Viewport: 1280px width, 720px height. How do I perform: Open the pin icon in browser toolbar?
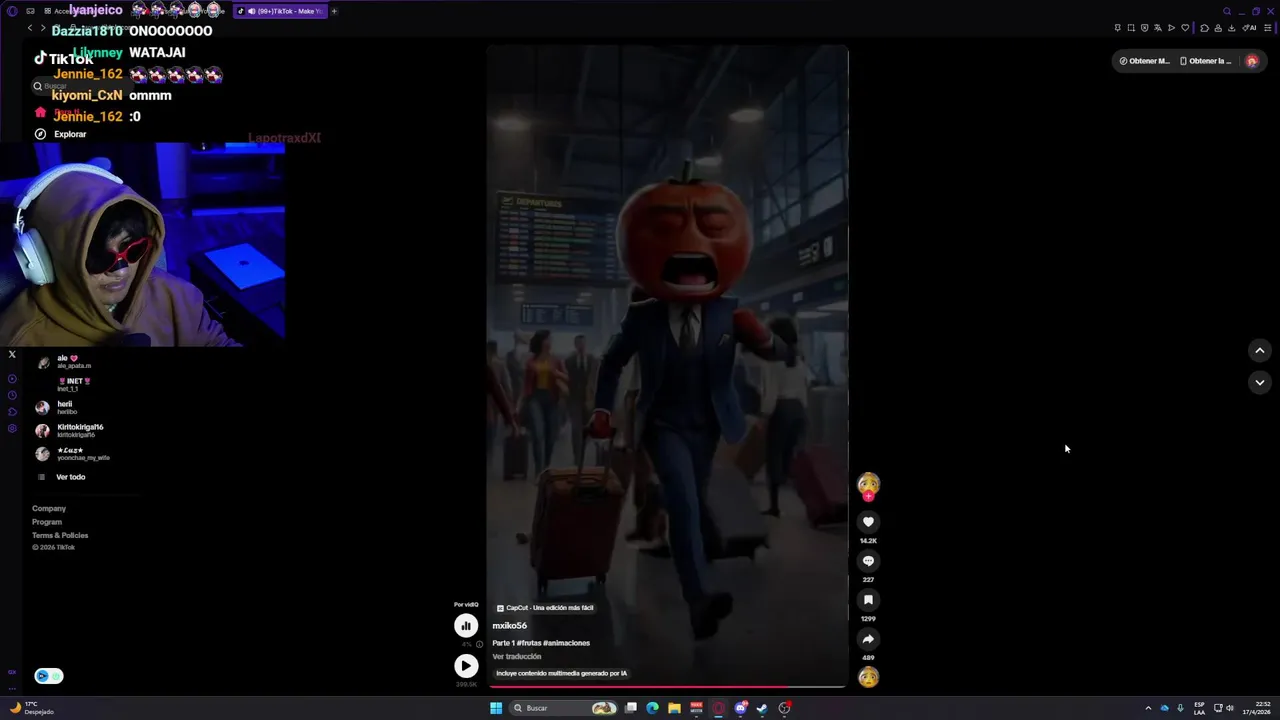1117,28
